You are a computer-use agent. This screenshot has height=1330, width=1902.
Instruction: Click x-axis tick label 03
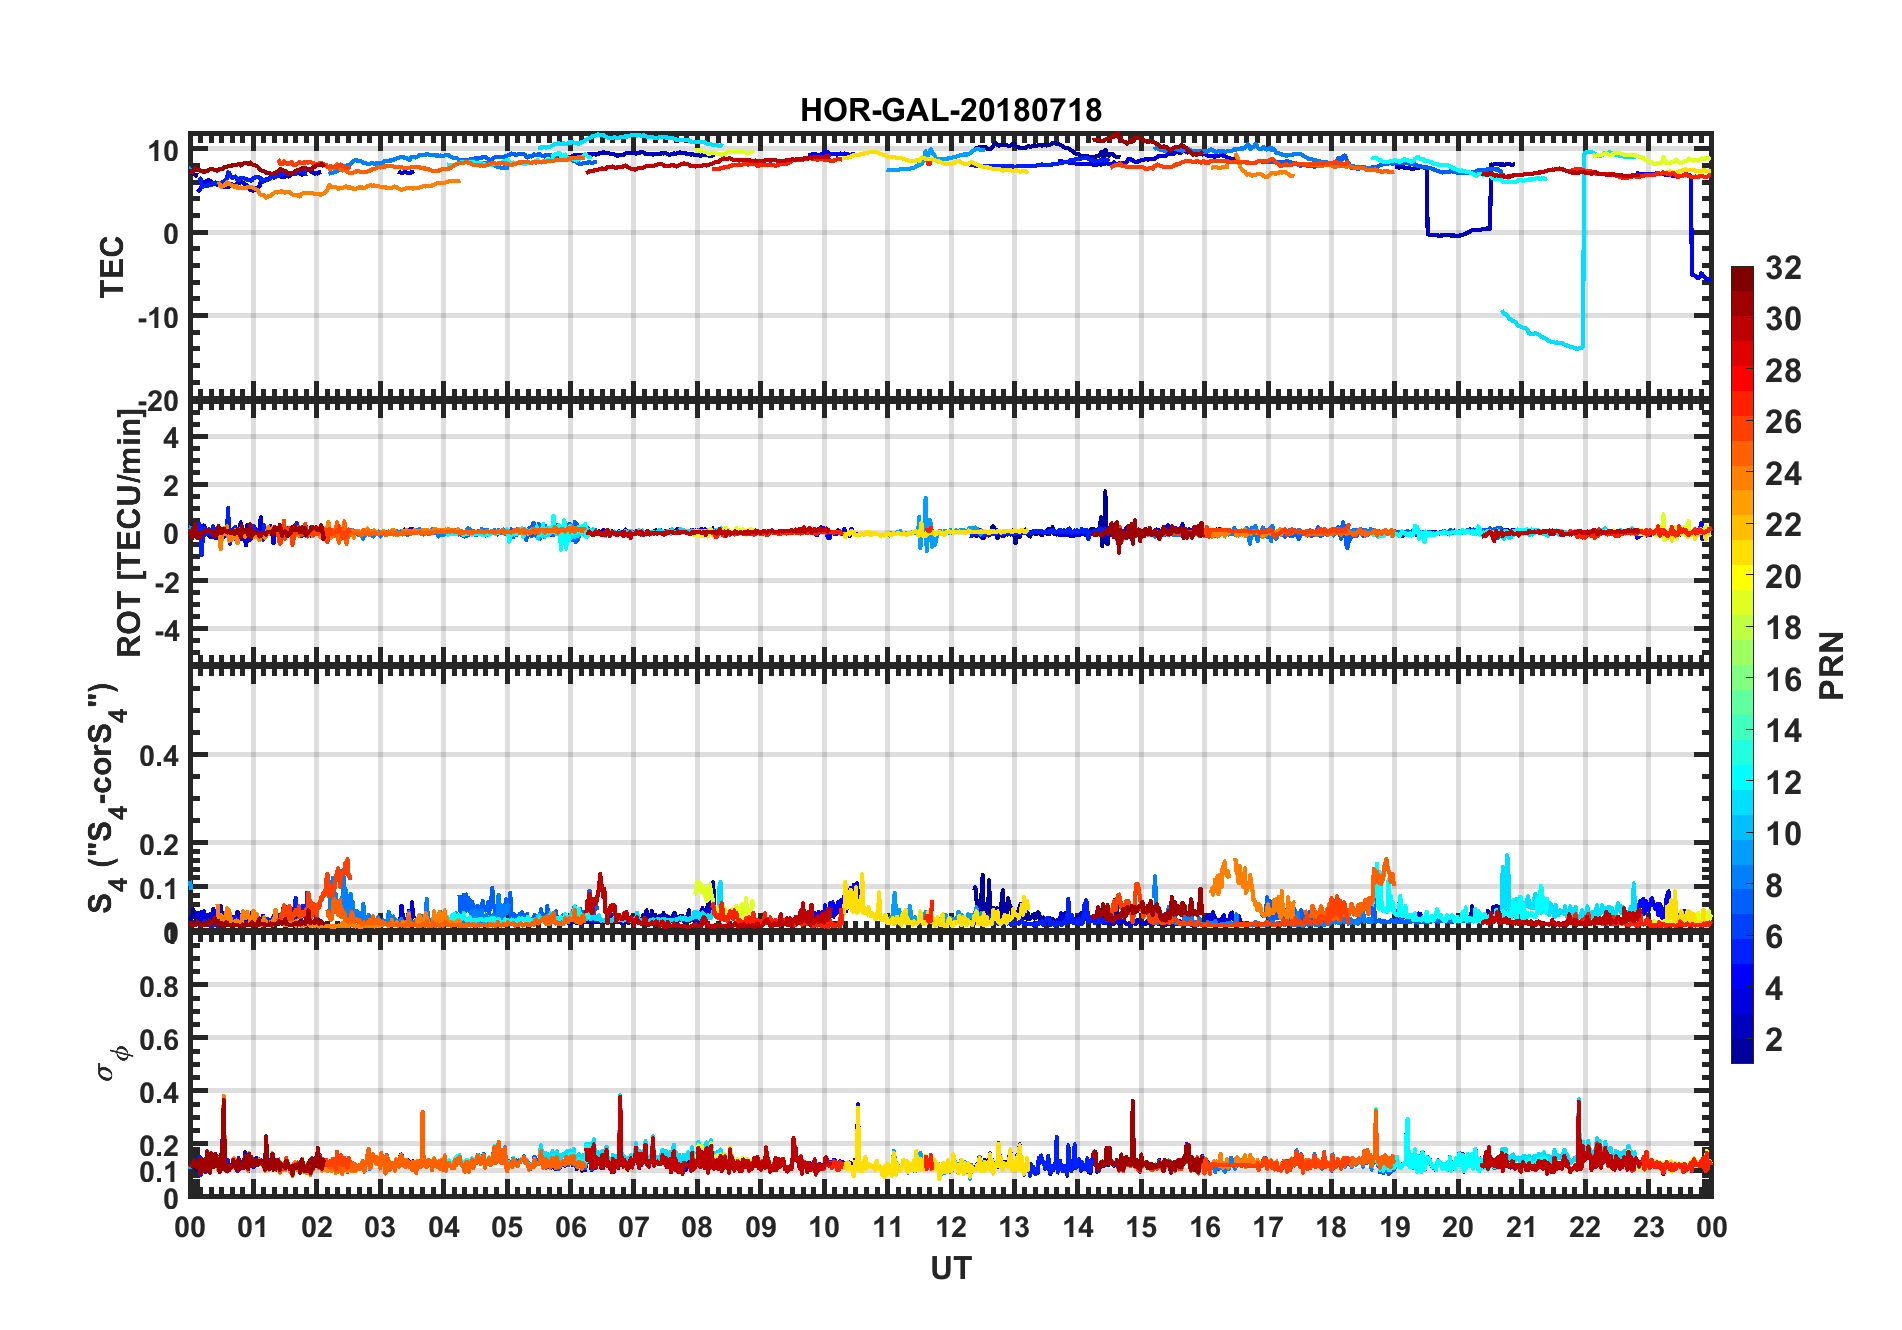tap(380, 1227)
